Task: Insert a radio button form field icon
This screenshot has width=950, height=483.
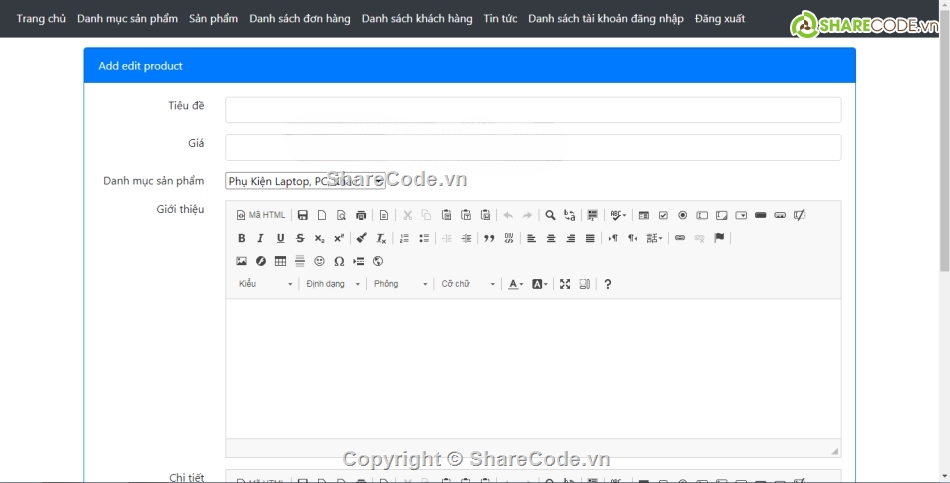Action: (x=683, y=215)
